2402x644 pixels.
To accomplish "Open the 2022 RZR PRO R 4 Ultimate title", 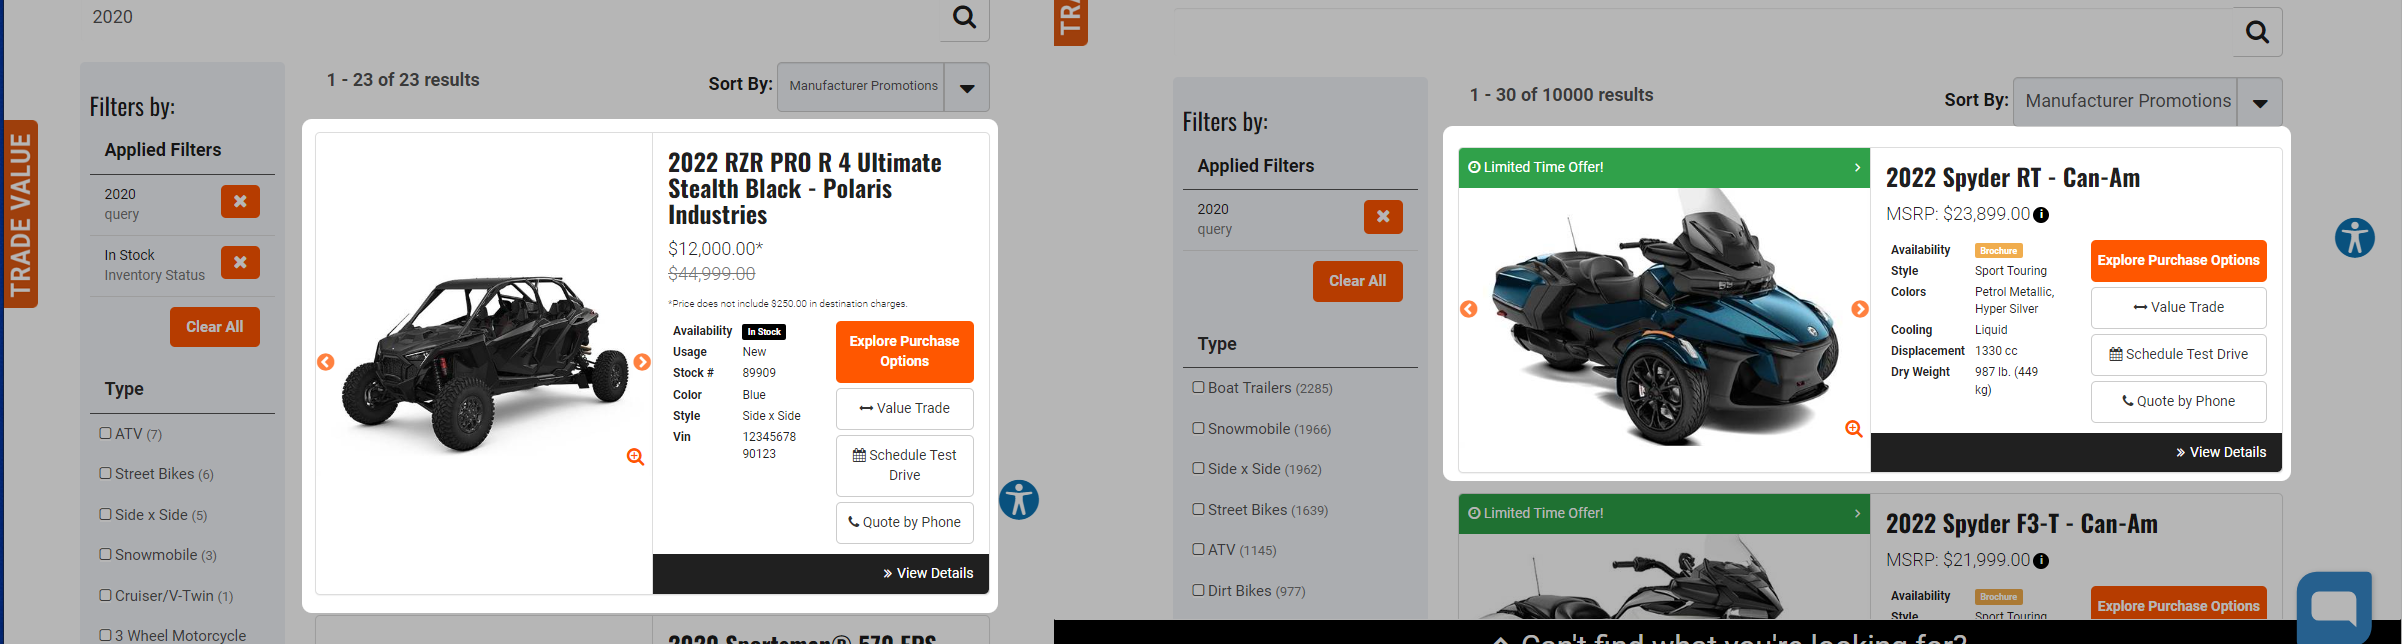I will (x=804, y=189).
